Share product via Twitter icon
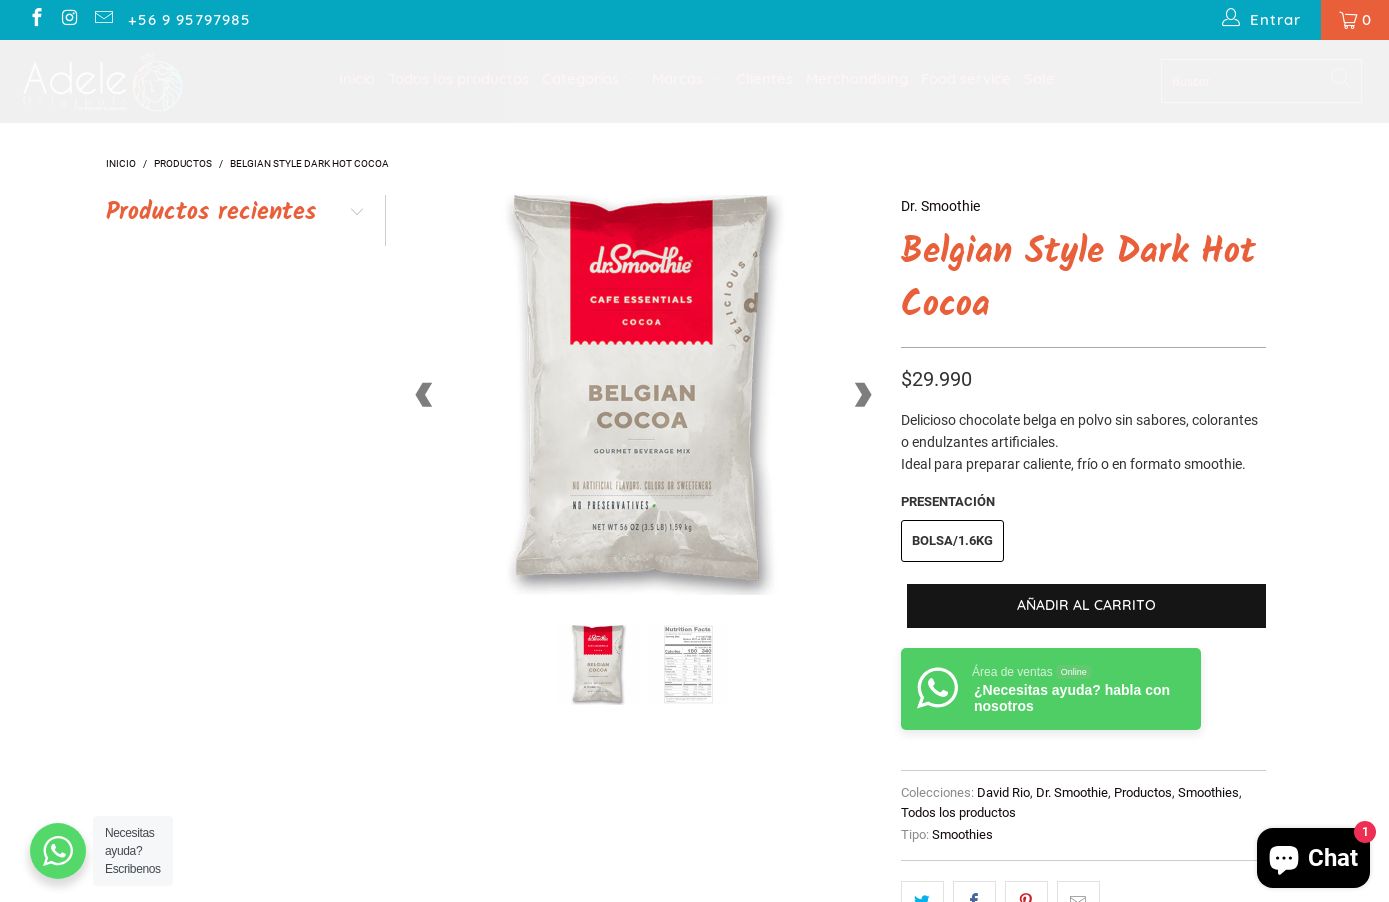The height and width of the screenshot is (902, 1389). (922, 892)
